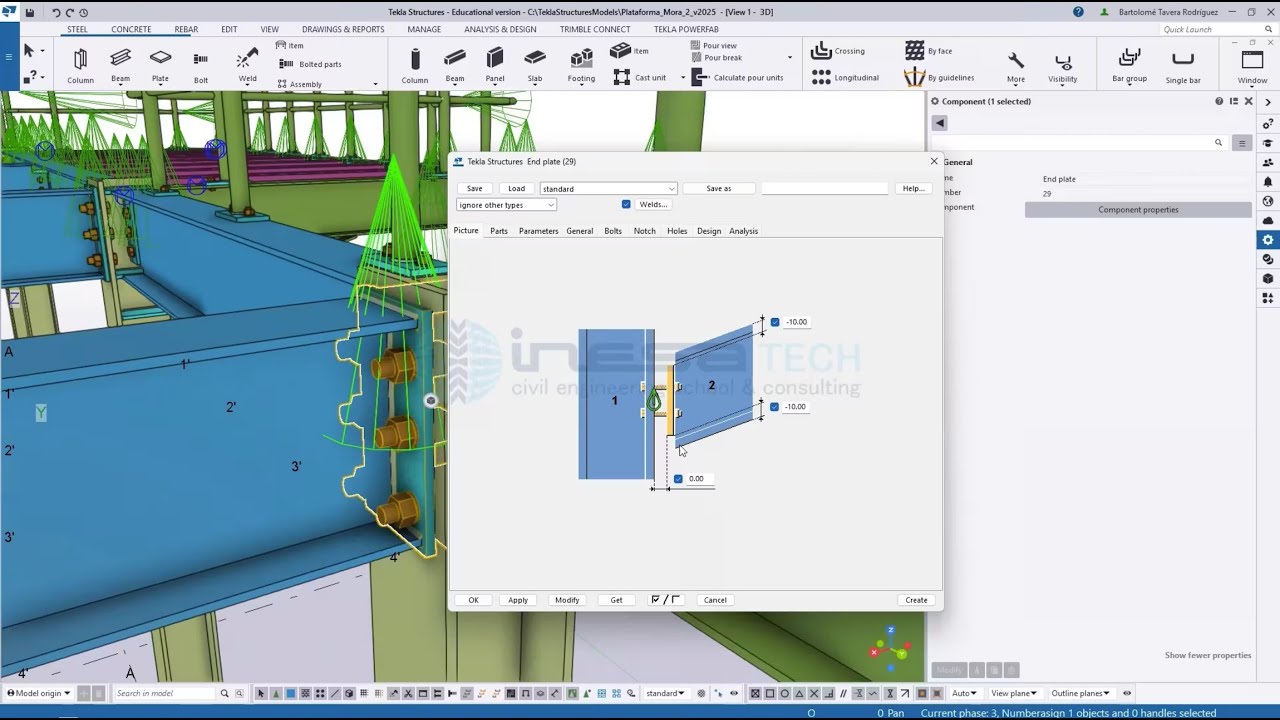Open the globe icon in side pane
1280x720 pixels.
(1268, 201)
